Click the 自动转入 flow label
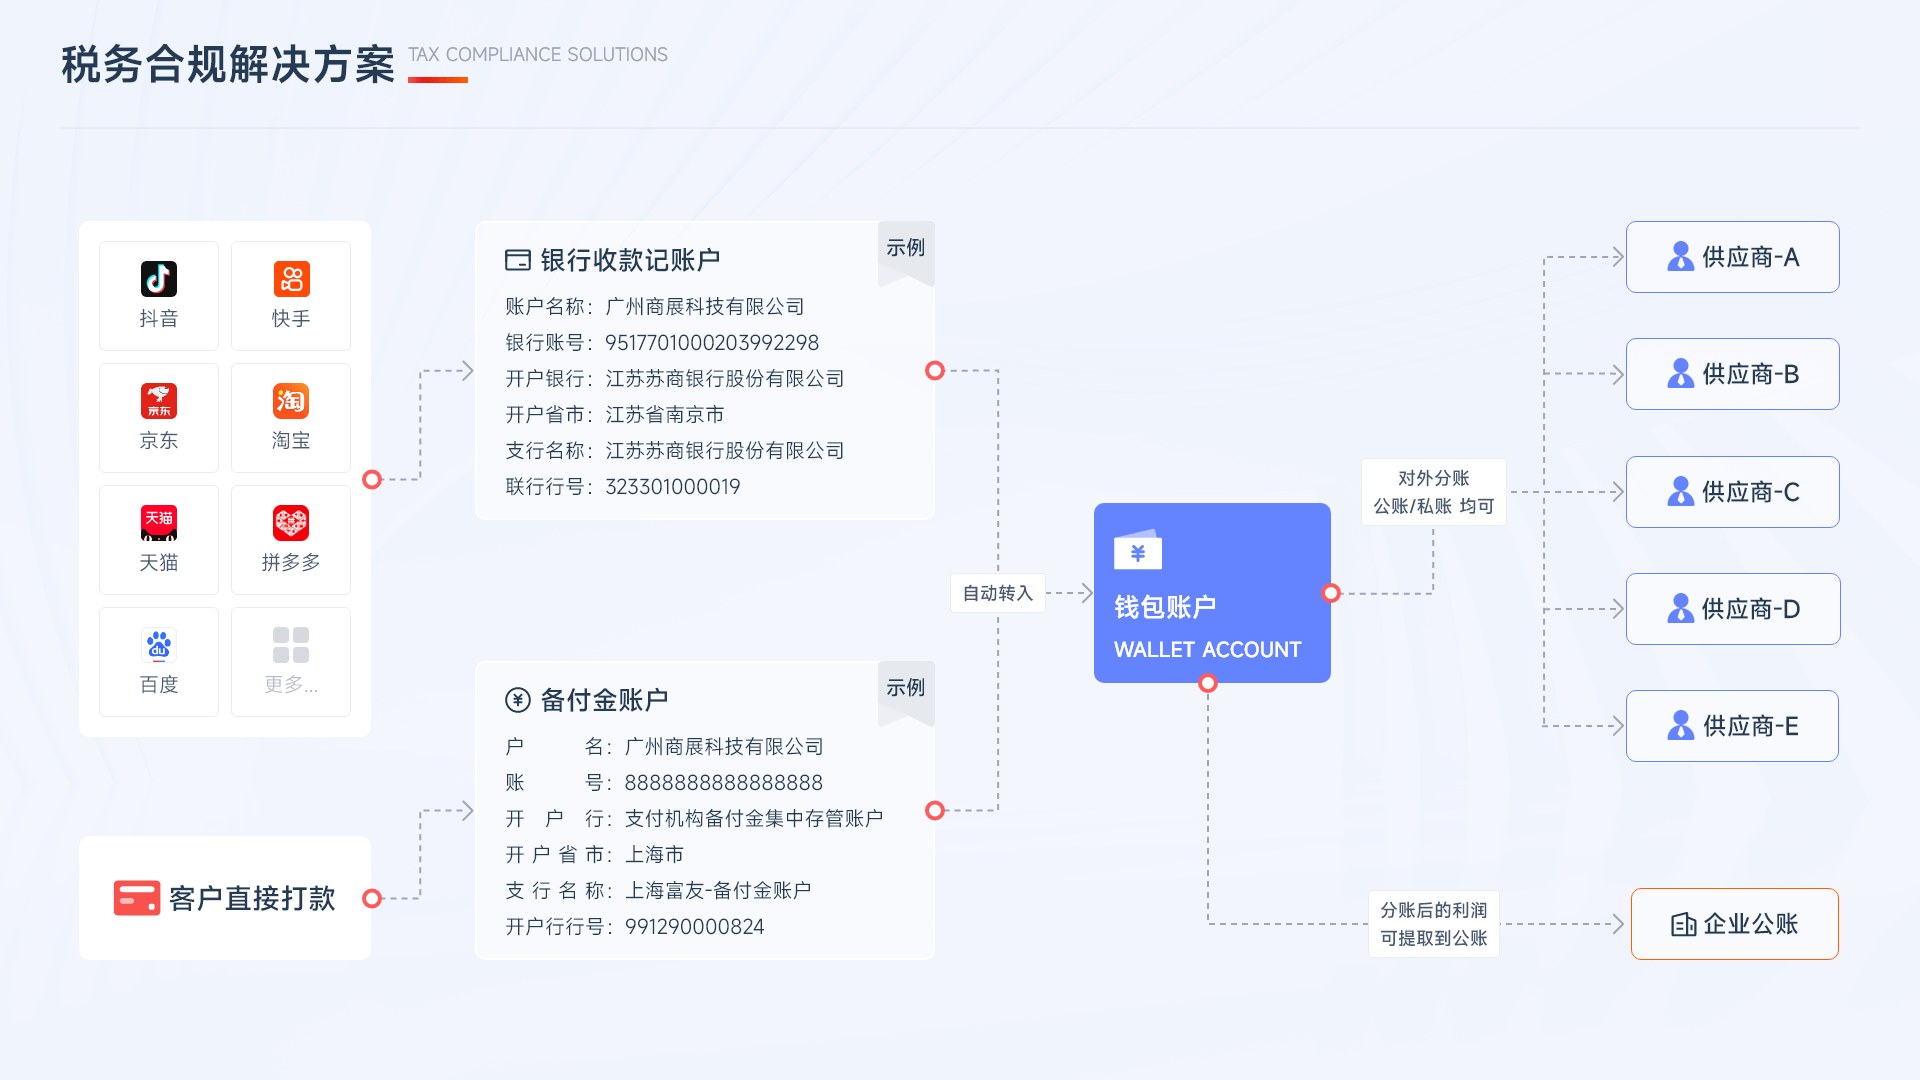The height and width of the screenshot is (1080, 1920). coord(997,593)
